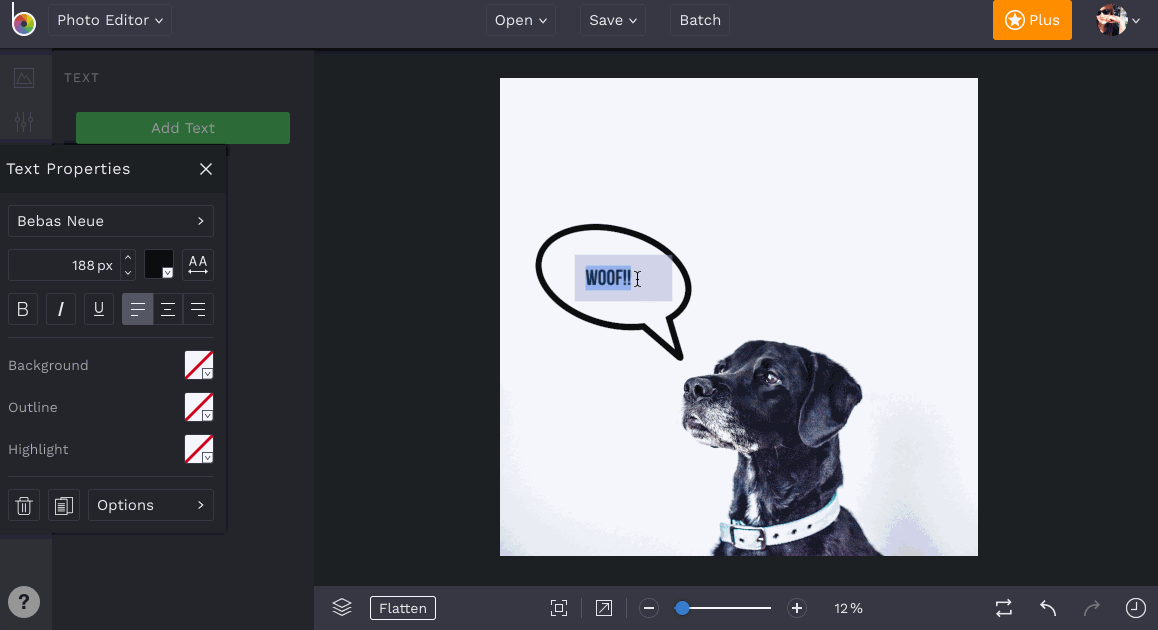Open the edit history clock icon
Screen dimensions: 1158x630
tap(1135, 608)
